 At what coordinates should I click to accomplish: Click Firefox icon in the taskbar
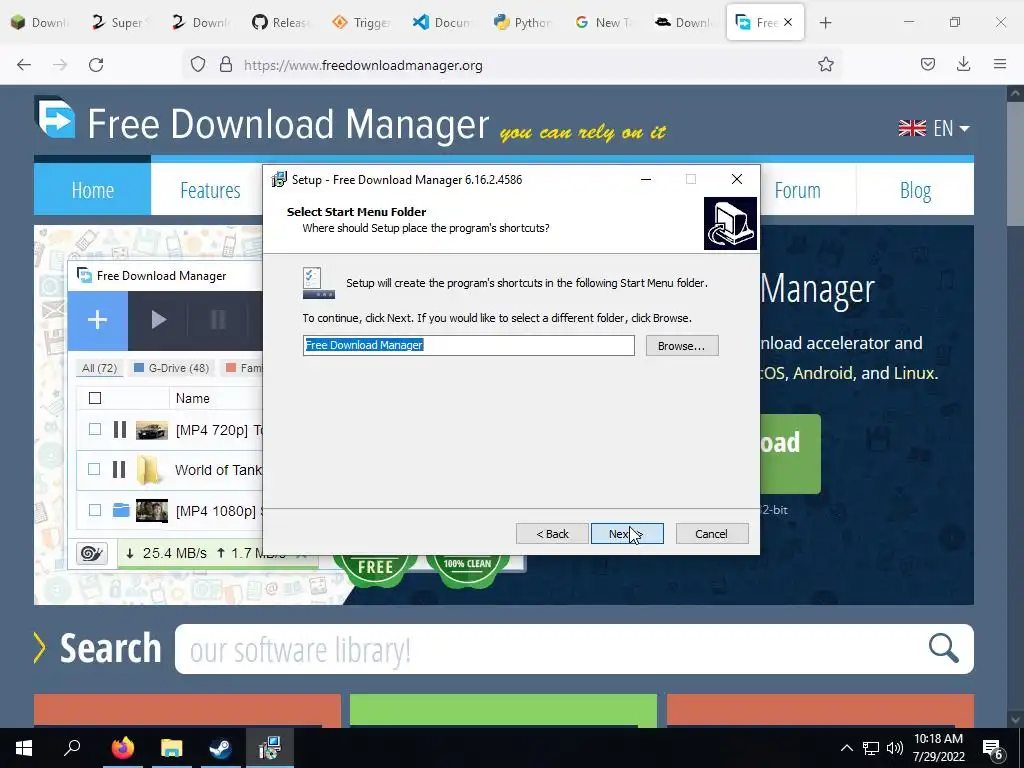click(x=122, y=748)
